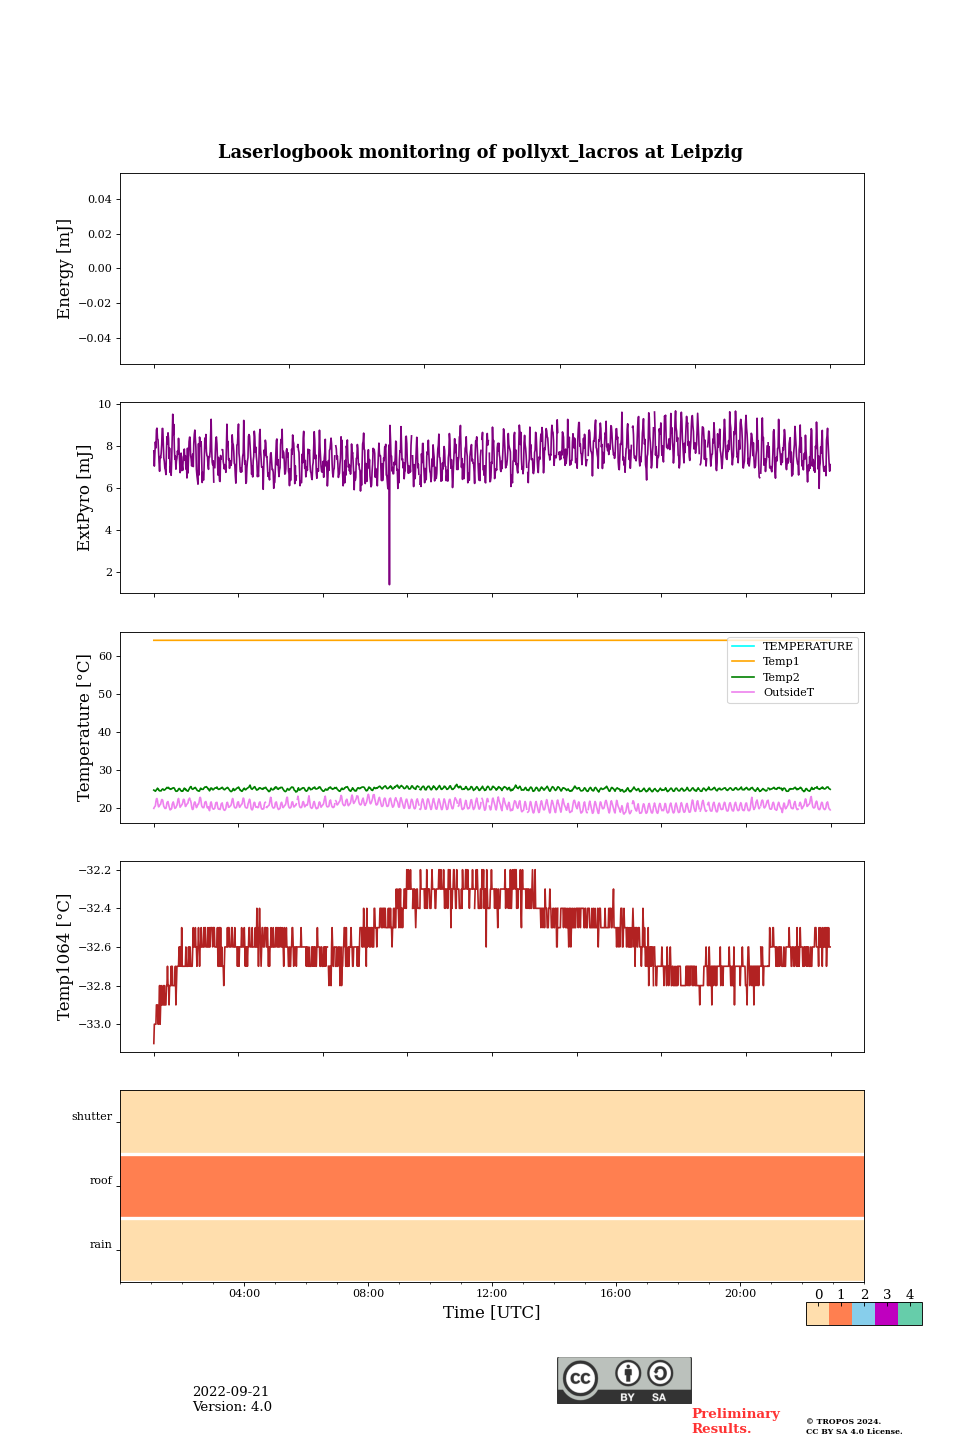
Task: Click the 10 tick on ExtPyro axis
Action: (x=105, y=405)
